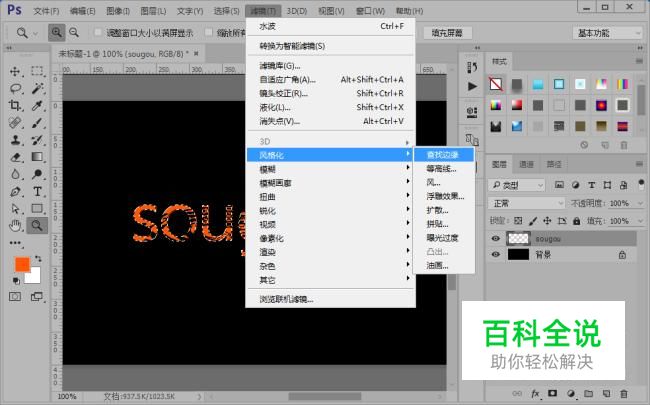Viewport: 650px width, 405px height.
Task: Toggle Quick Mask mode
Action: (x=15, y=297)
